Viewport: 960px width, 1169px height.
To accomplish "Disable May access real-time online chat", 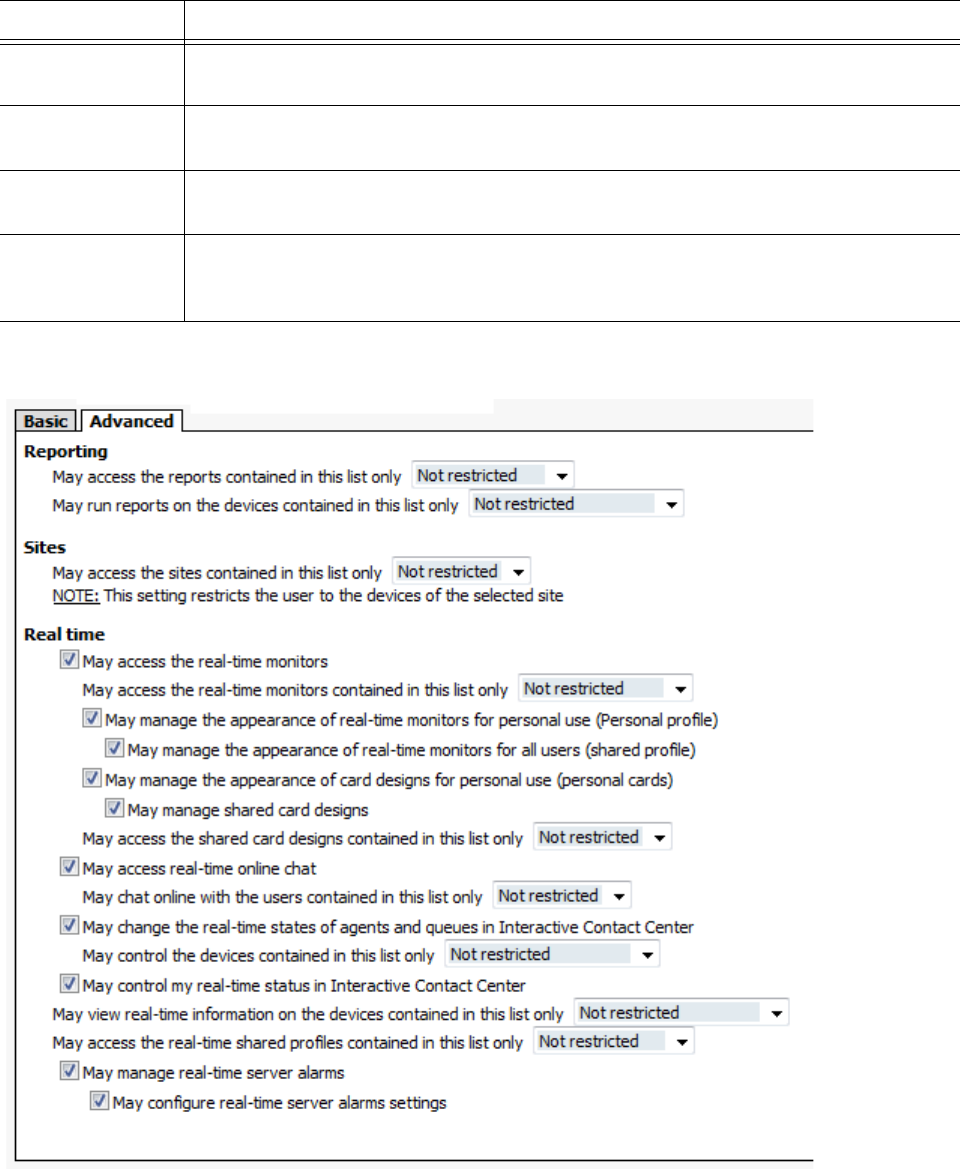I will coord(69,867).
